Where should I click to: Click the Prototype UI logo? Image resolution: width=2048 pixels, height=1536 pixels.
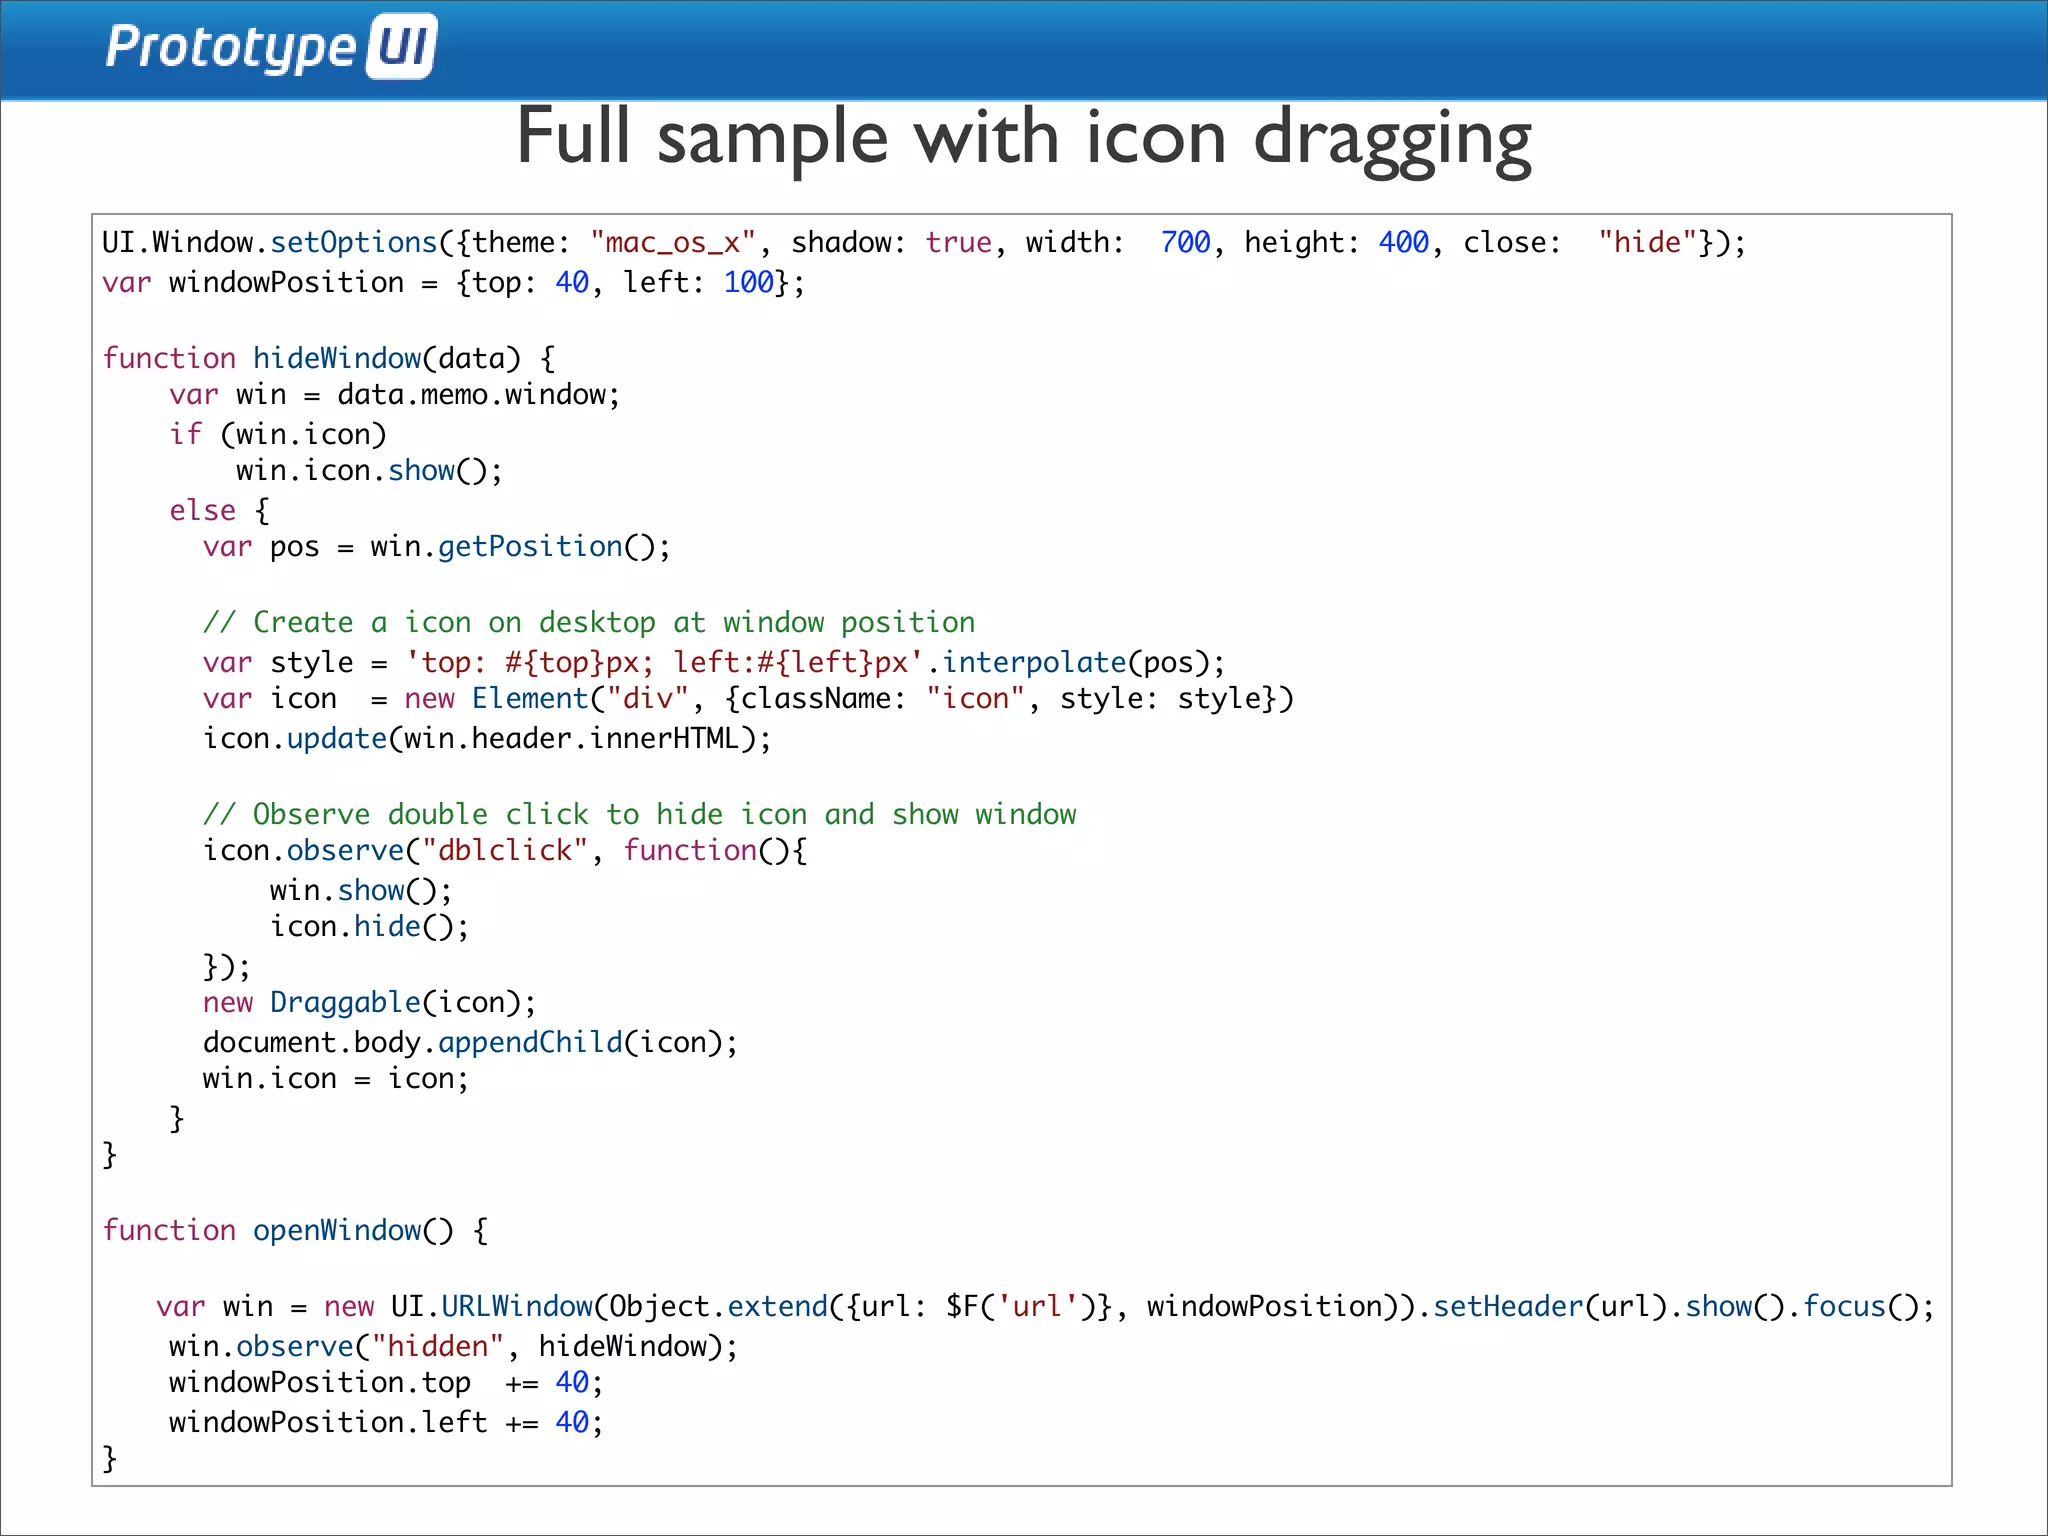(270, 47)
